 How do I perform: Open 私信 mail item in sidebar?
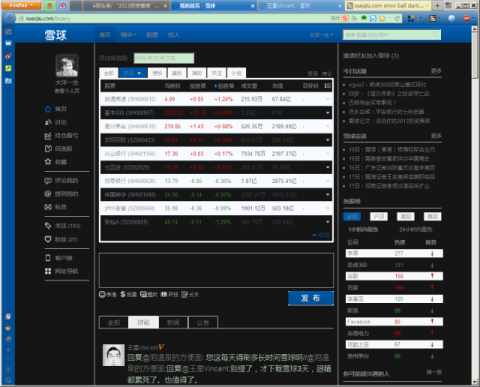tap(56, 207)
